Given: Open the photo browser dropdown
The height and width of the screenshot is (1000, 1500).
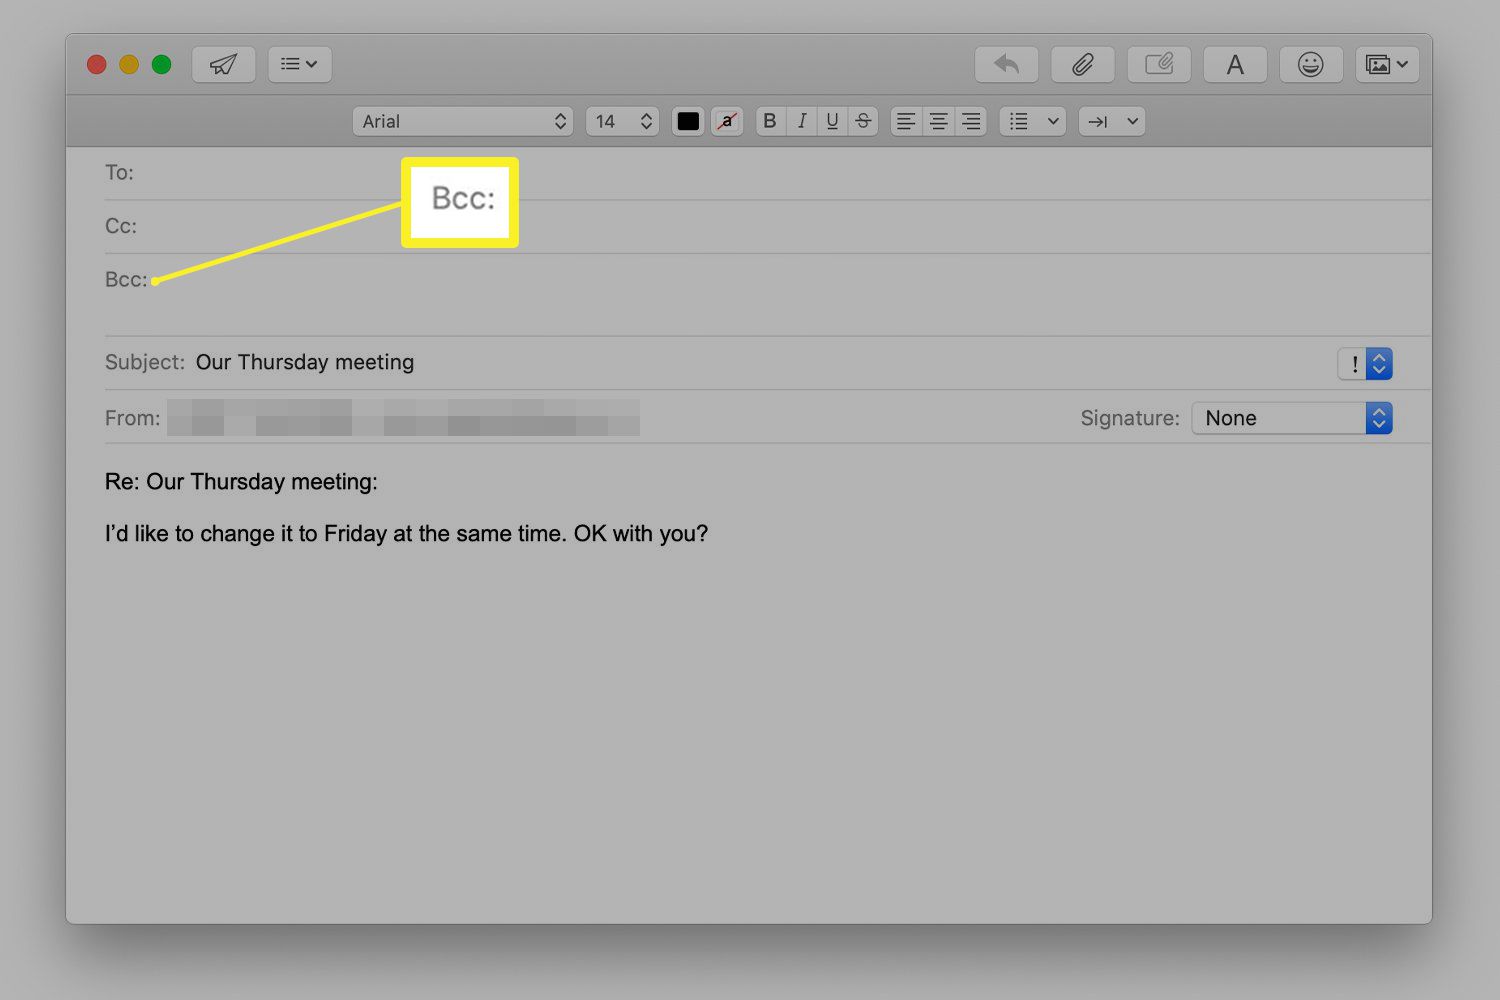Looking at the screenshot, I should pyautogui.click(x=1387, y=65).
